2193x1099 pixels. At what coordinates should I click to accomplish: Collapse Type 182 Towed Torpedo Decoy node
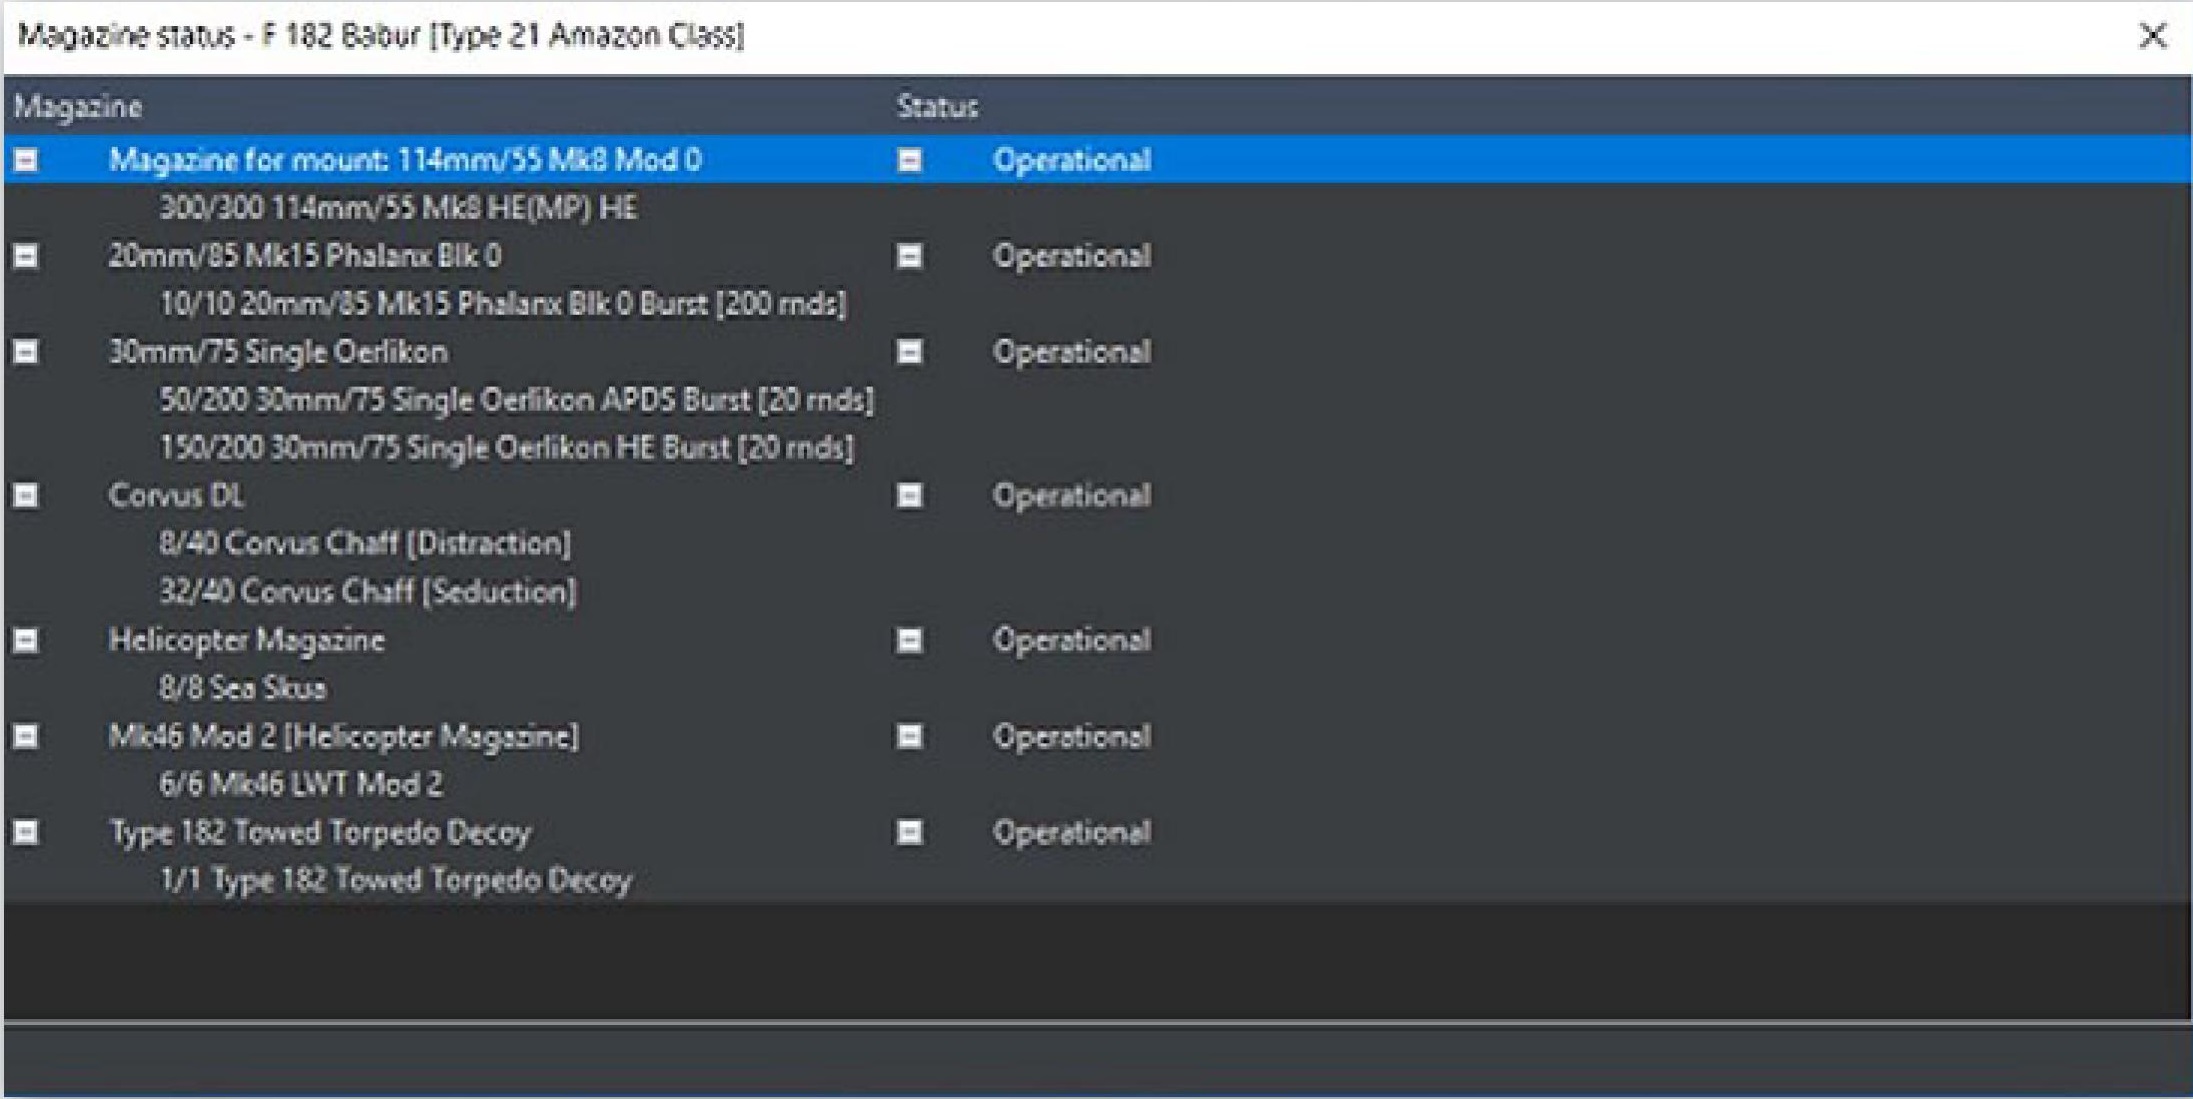26,832
